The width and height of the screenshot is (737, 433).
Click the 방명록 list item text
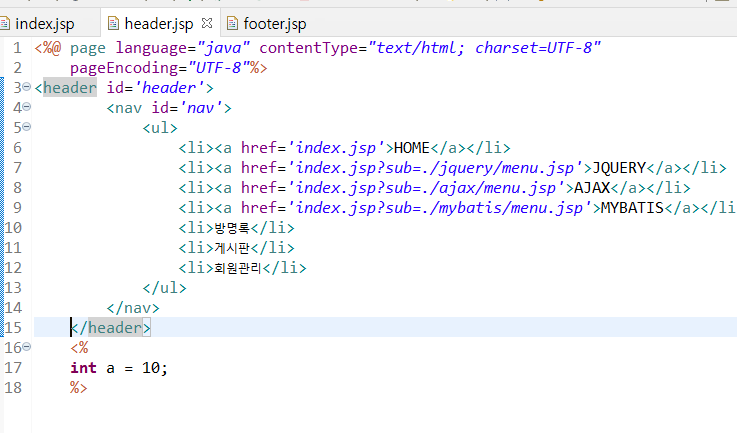click(x=232, y=228)
